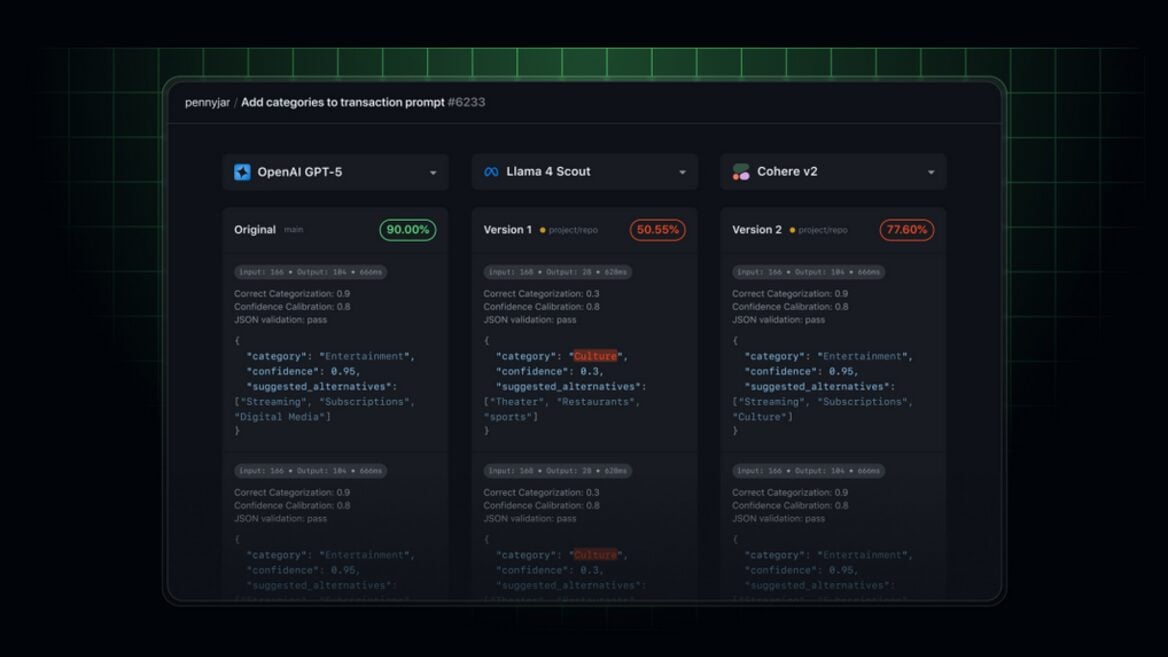Click the OpenAI GPT-5 sparkle icon
This screenshot has width=1168, height=657.
click(242, 172)
